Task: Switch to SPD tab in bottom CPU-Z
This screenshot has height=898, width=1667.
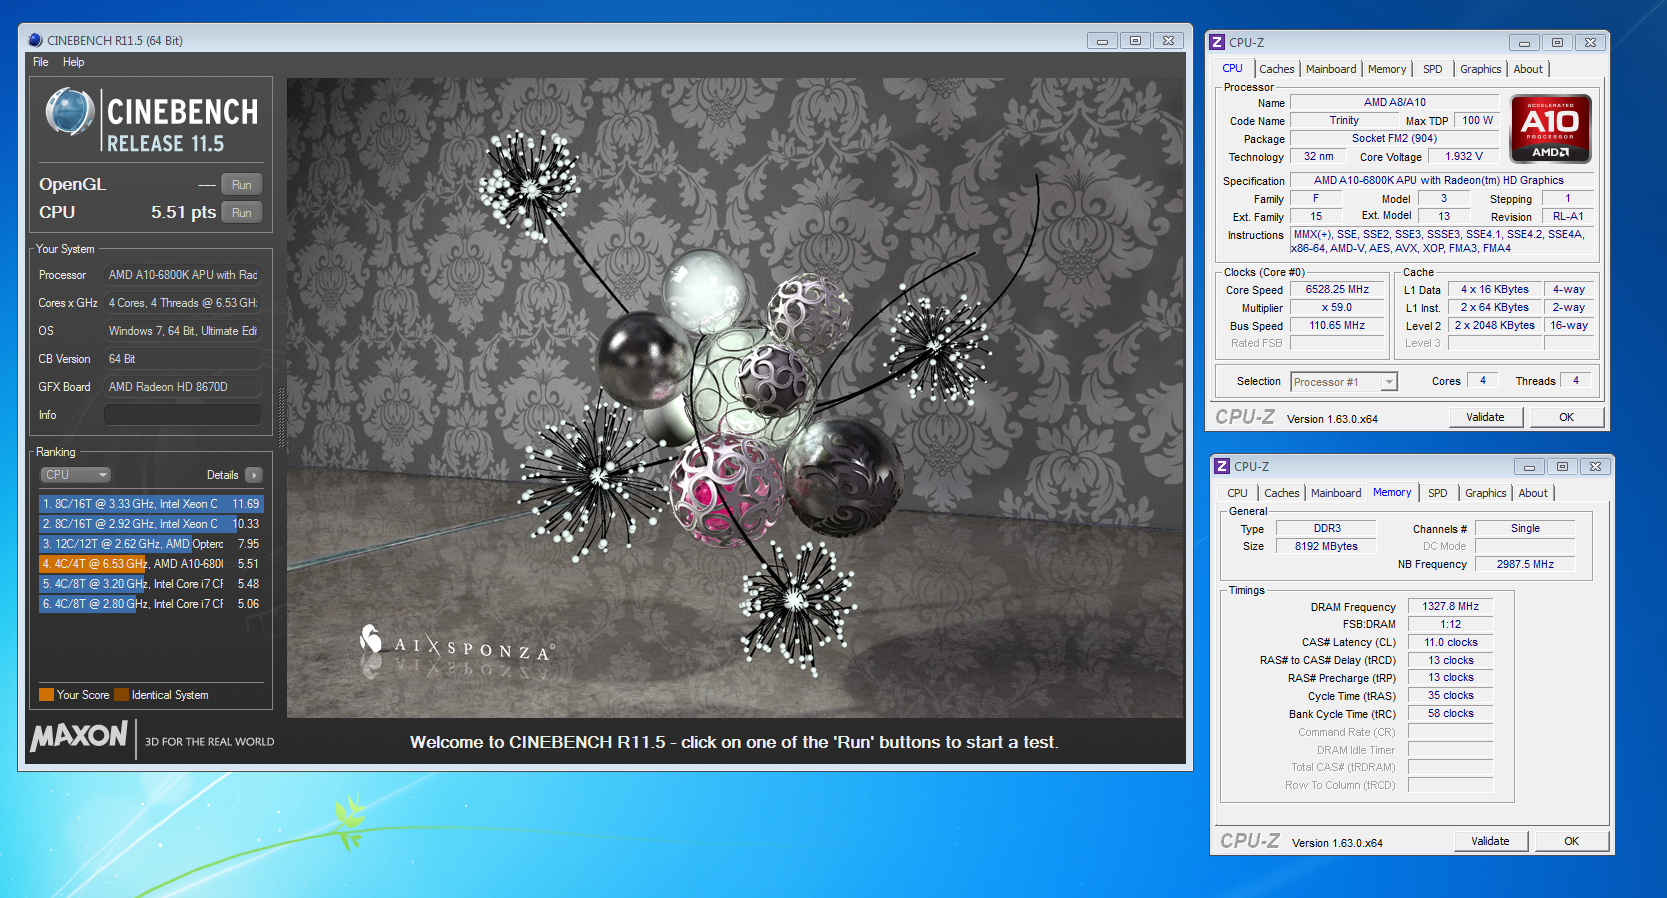Action: click(1438, 493)
